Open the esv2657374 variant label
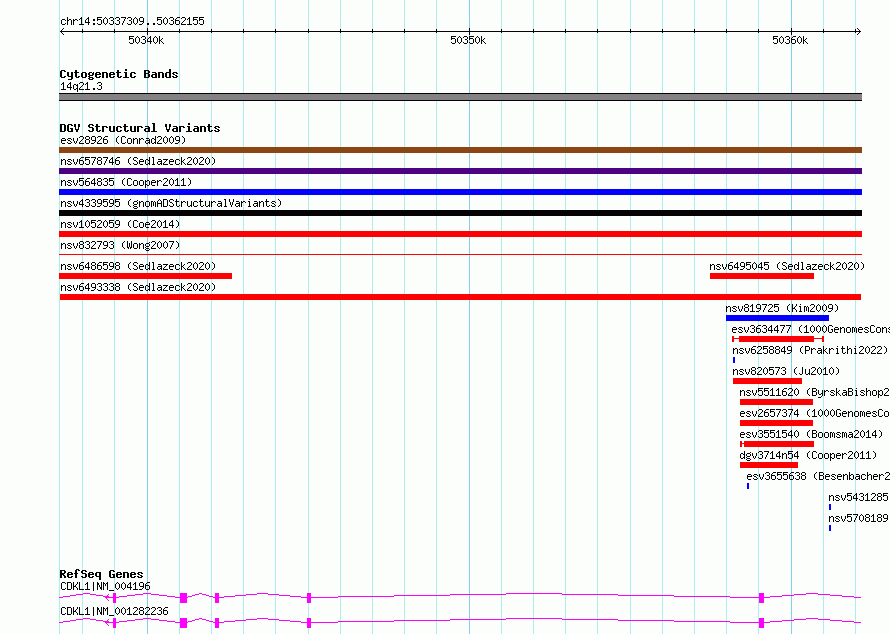Screen dimensions: 890x634 [x=815, y=413]
